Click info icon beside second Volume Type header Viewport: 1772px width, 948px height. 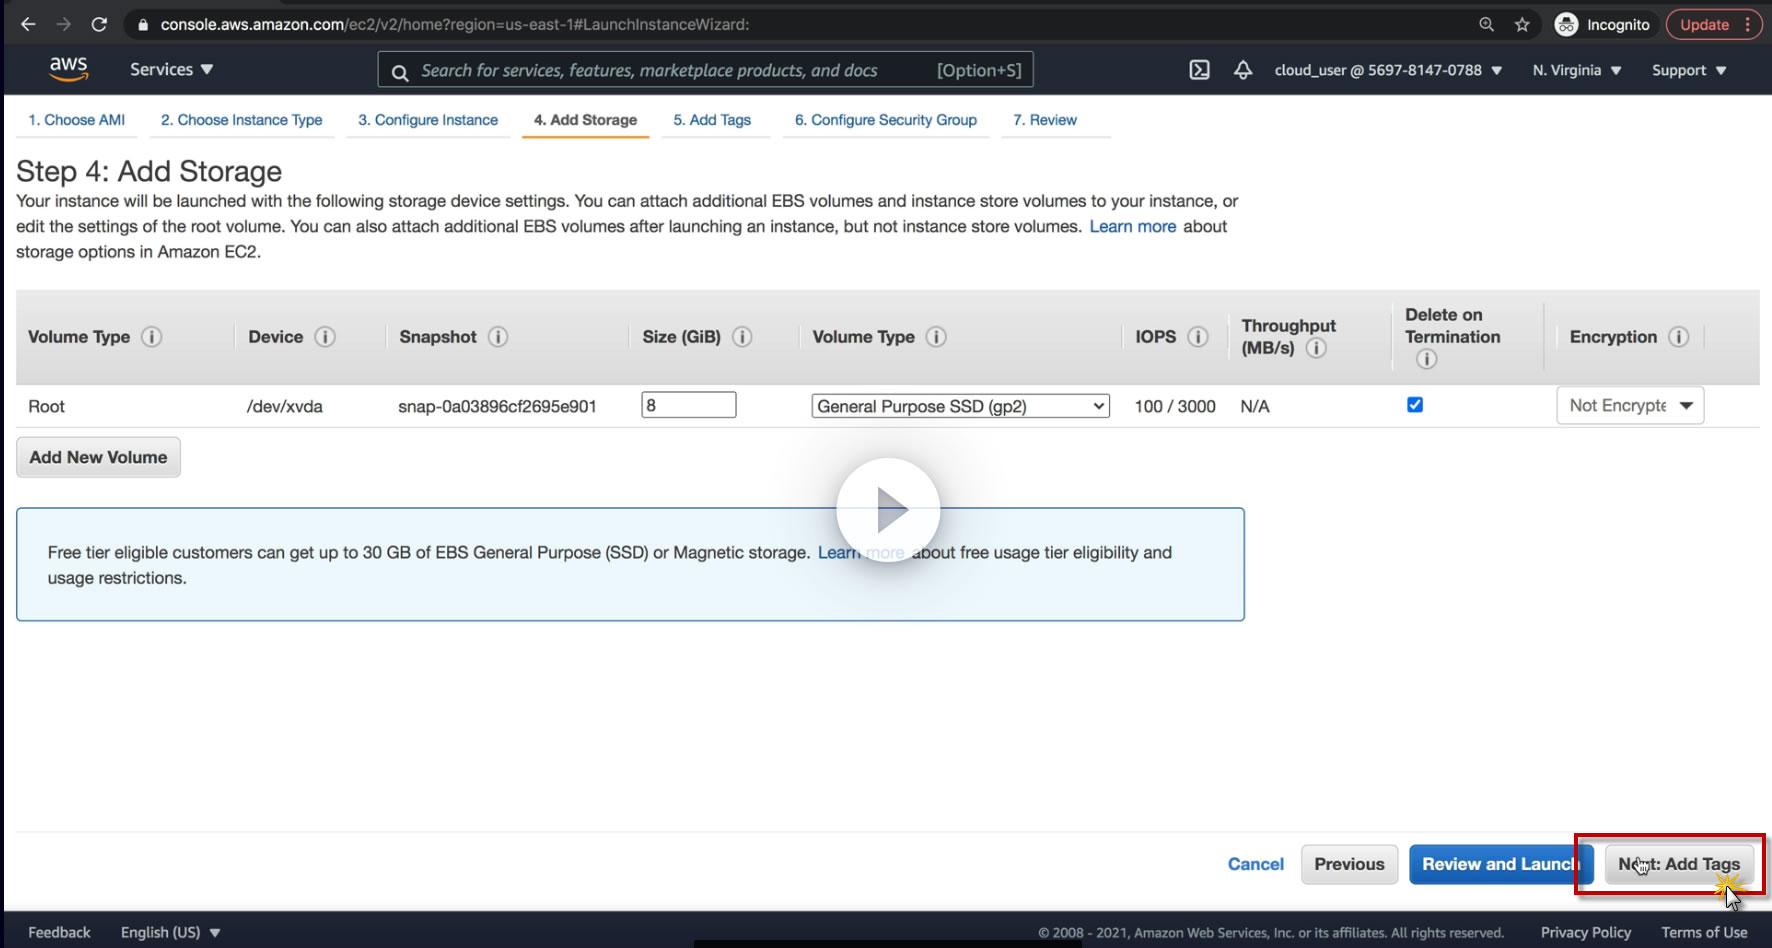click(x=936, y=337)
